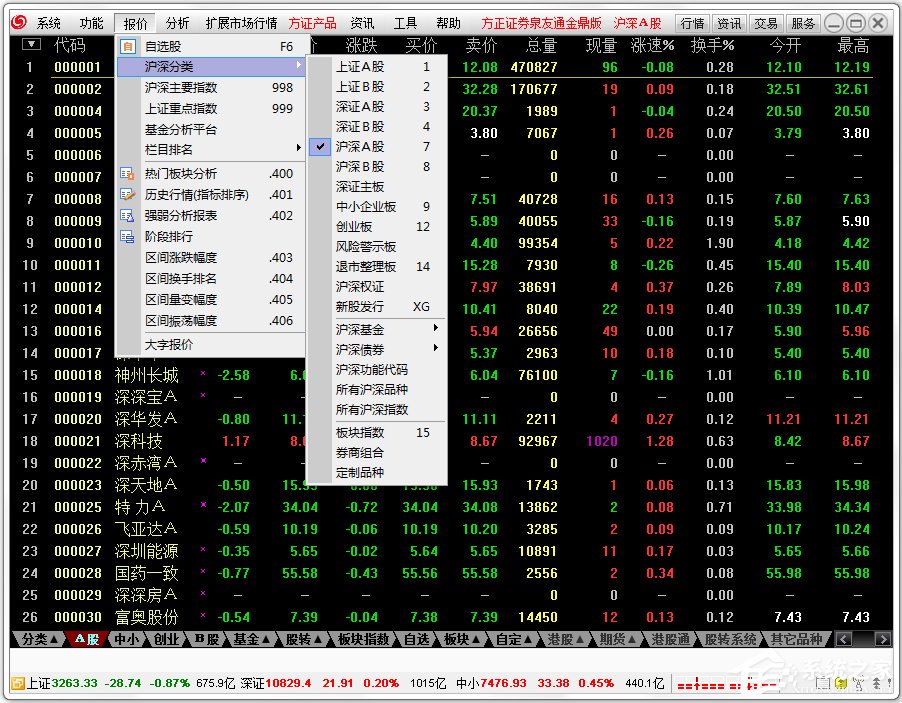Open the 分类 tab dropdown
Screen dimensions: 902x703
[39, 639]
